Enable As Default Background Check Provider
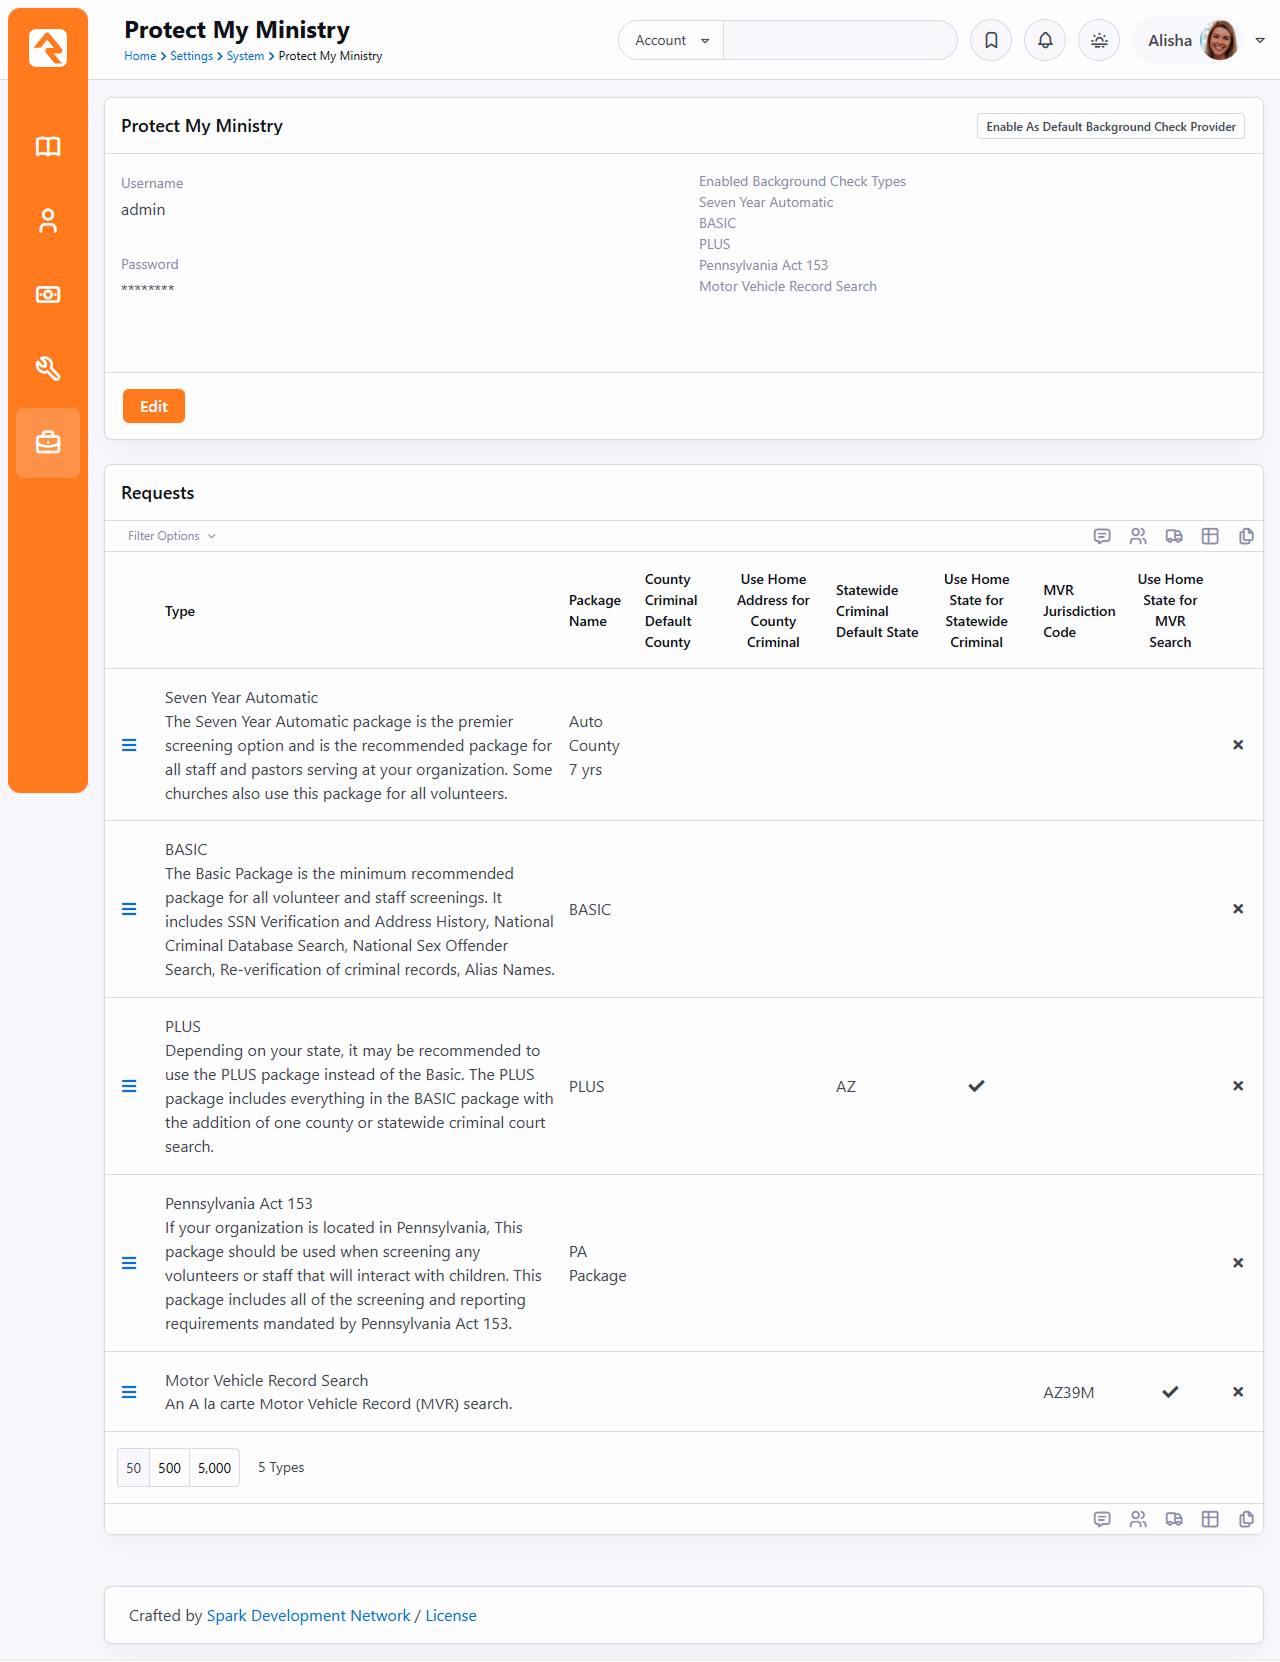The width and height of the screenshot is (1280, 1662). (1110, 127)
